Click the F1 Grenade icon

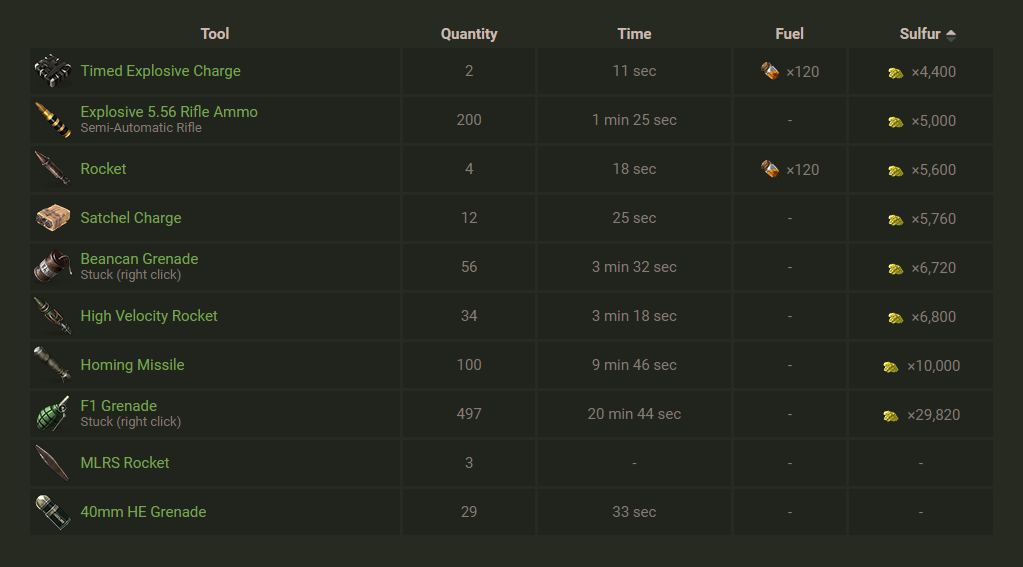[52, 414]
